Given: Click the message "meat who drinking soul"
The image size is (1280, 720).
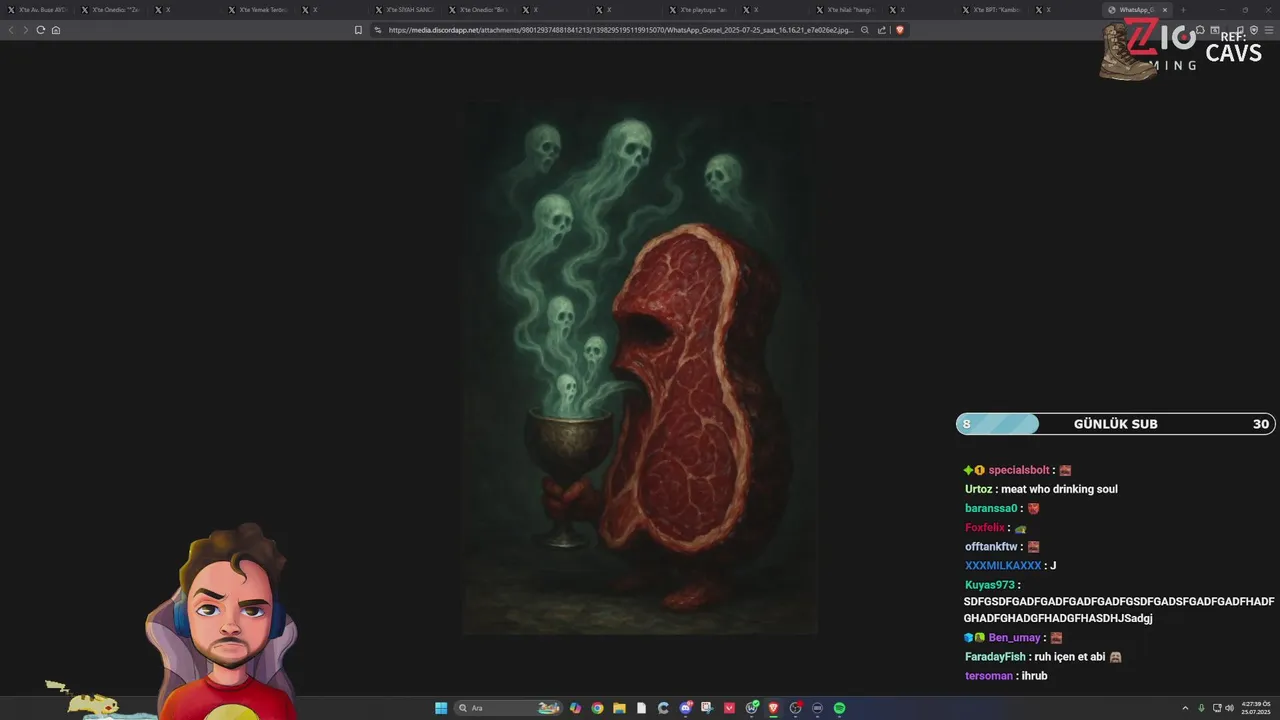Looking at the screenshot, I should pos(1059,489).
